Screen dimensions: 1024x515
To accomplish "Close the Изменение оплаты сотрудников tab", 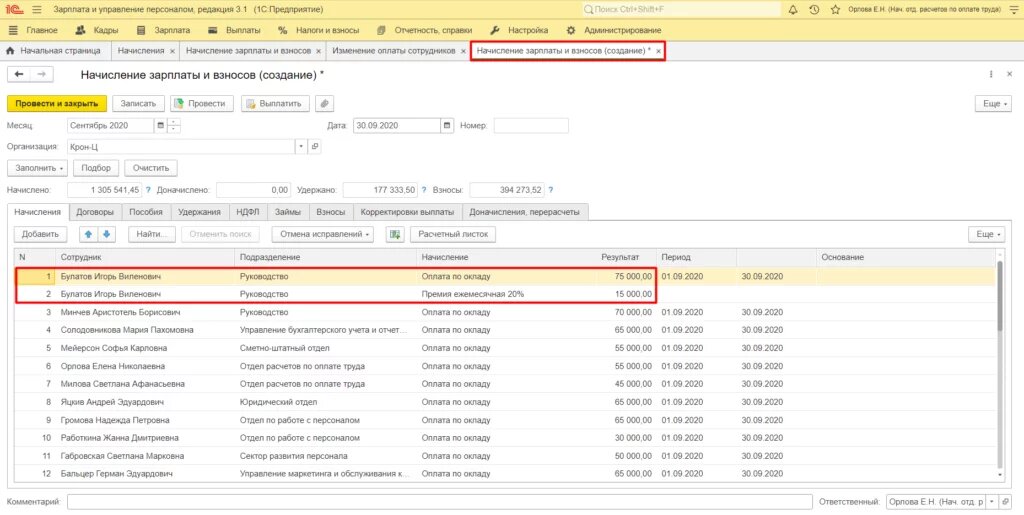I will coord(463,51).
